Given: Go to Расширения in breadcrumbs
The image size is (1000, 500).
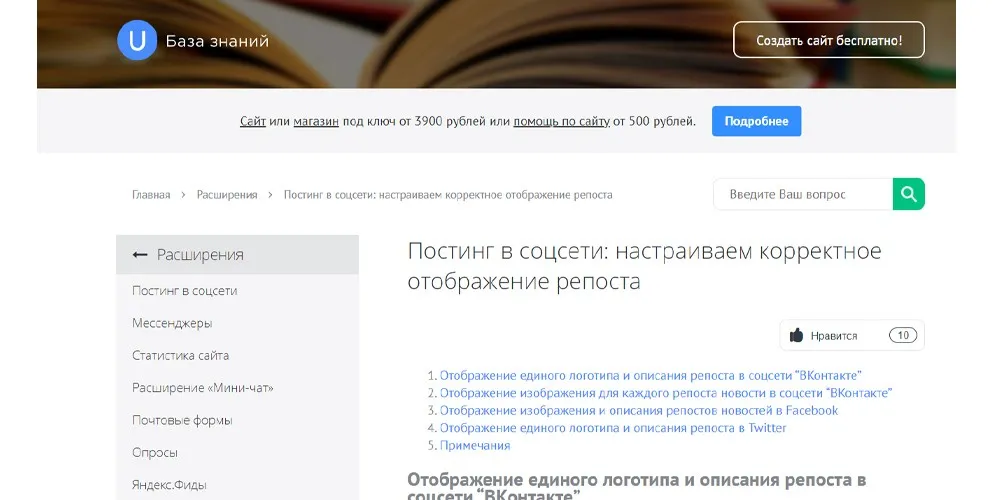Looking at the screenshot, I should coord(227,195).
